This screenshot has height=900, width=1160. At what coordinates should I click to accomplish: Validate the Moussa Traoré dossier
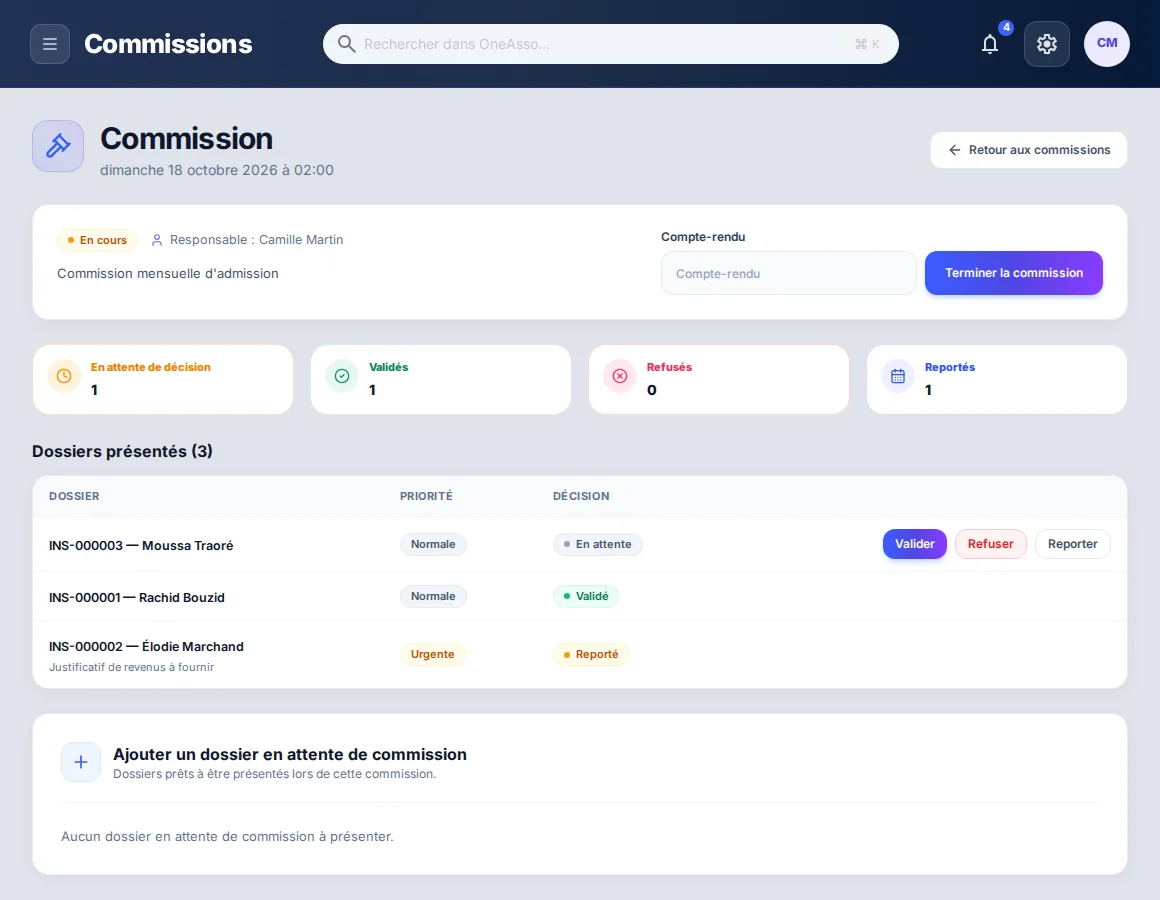click(x=914, y=544)
